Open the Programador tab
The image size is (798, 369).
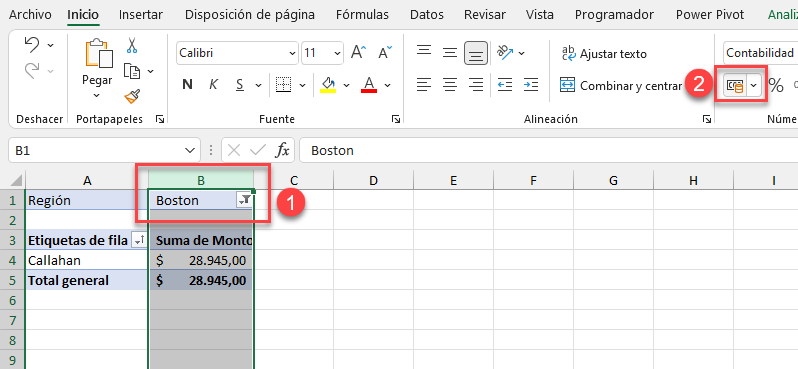[x=614, y=15]
